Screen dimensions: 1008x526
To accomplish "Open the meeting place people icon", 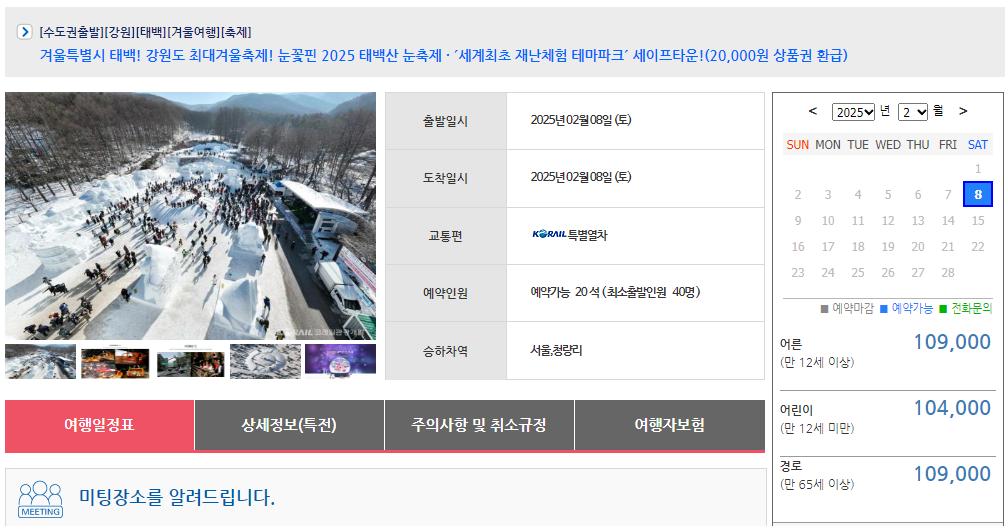I will point(40,499).
